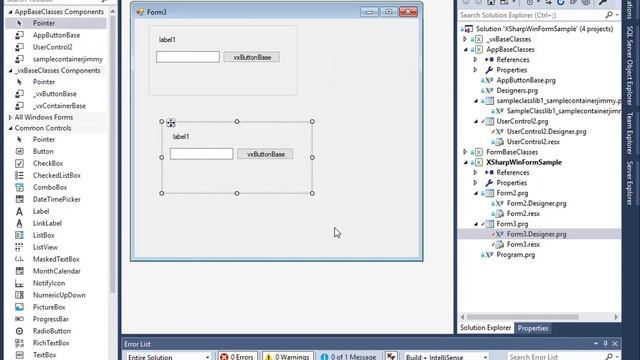640x360 pixels.
Task: Select UserControl2 toolbox item
Action: 52,47
